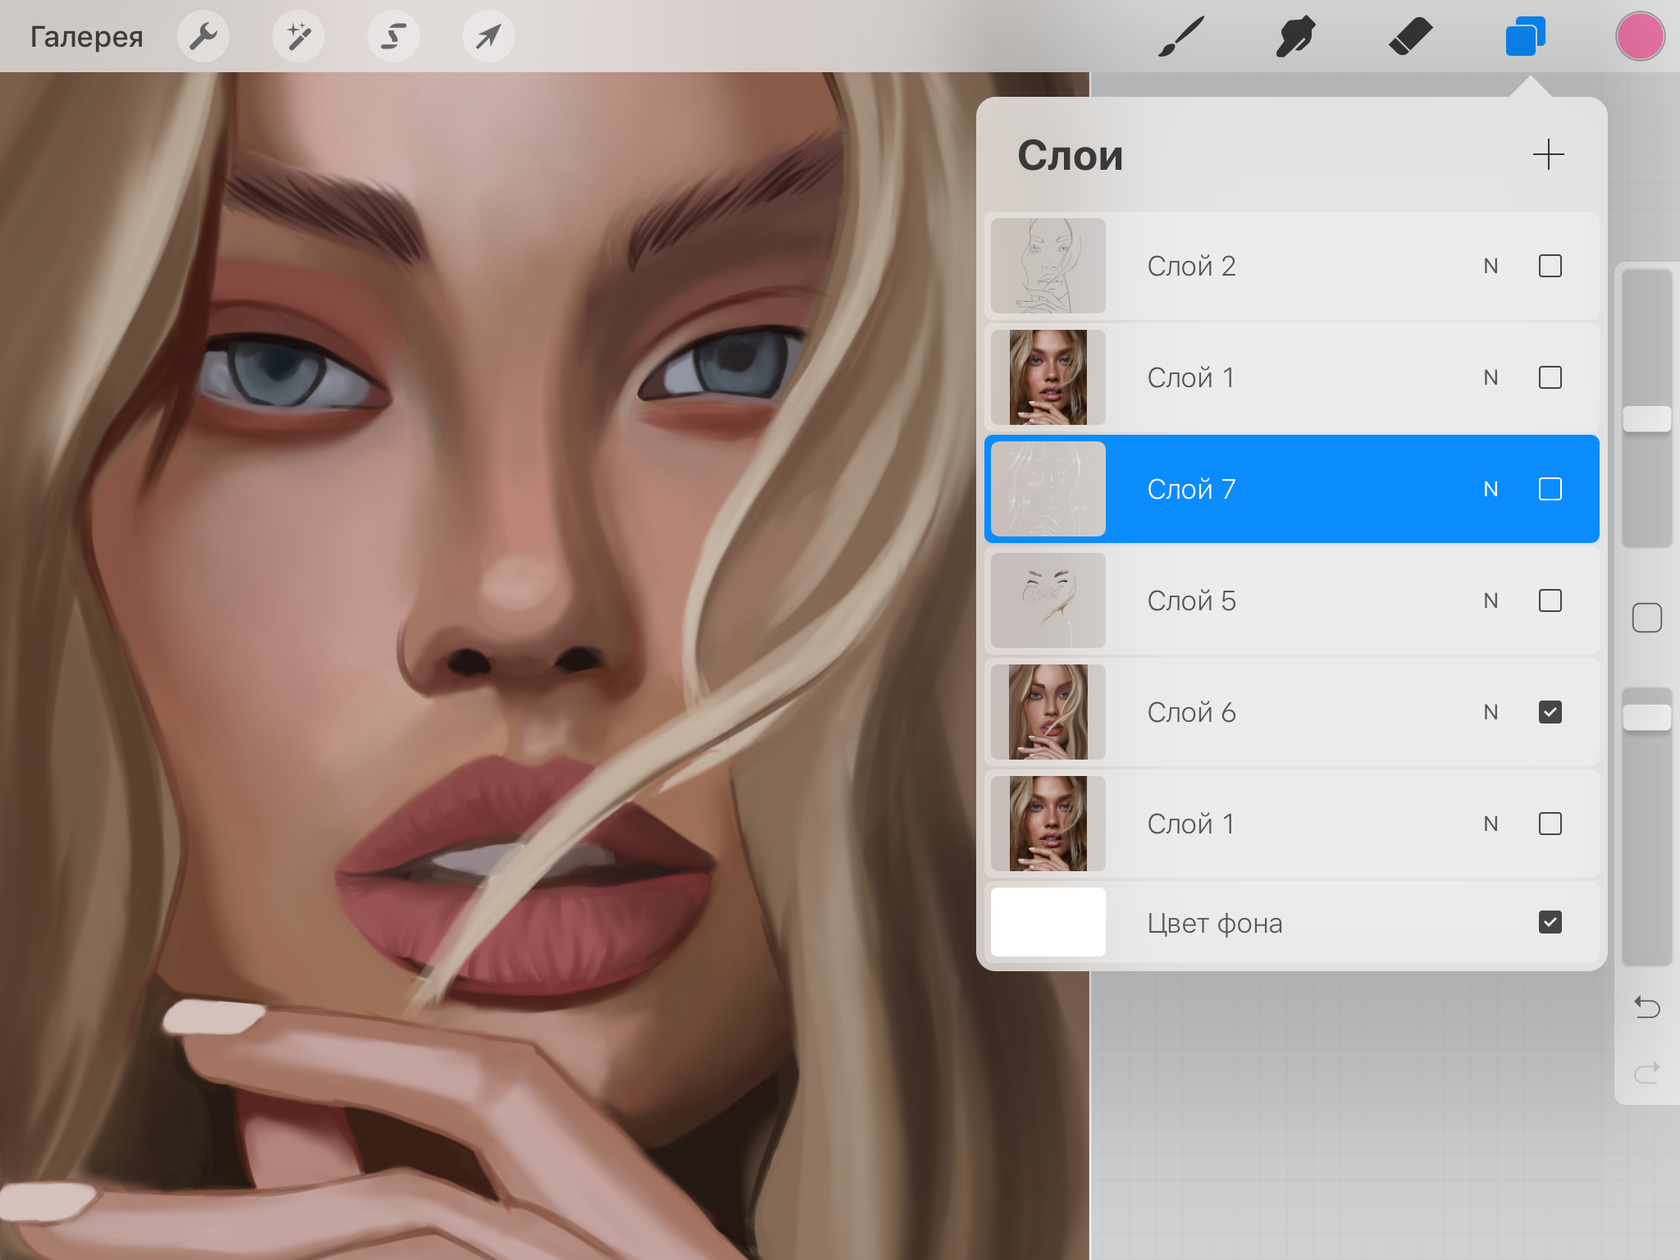Open blend mode N for Слой 5

(x=1491, y=601)
